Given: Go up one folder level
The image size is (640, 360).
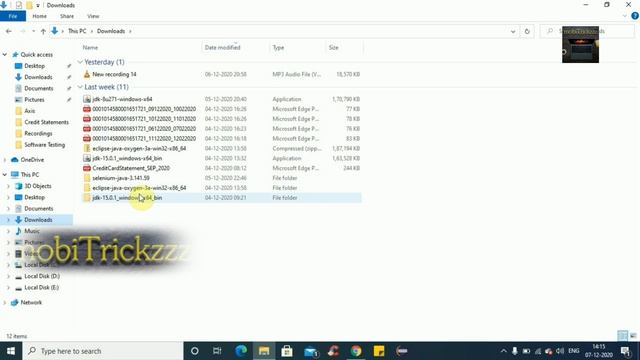Looking at the screenshot, I should [43, 31].
